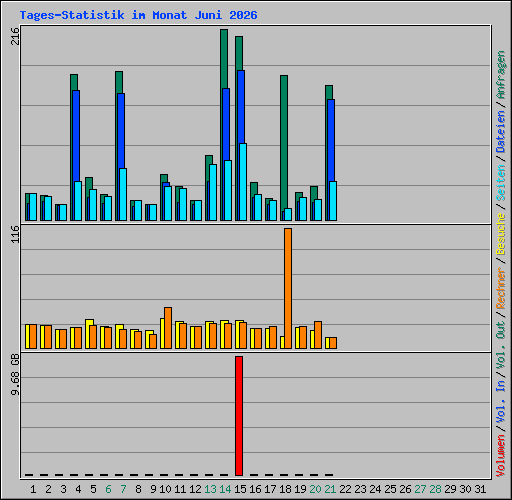The height and width of the screenshot is (500, 512).
Task: Click day label '13' on the x-axis
Action: 210,489
